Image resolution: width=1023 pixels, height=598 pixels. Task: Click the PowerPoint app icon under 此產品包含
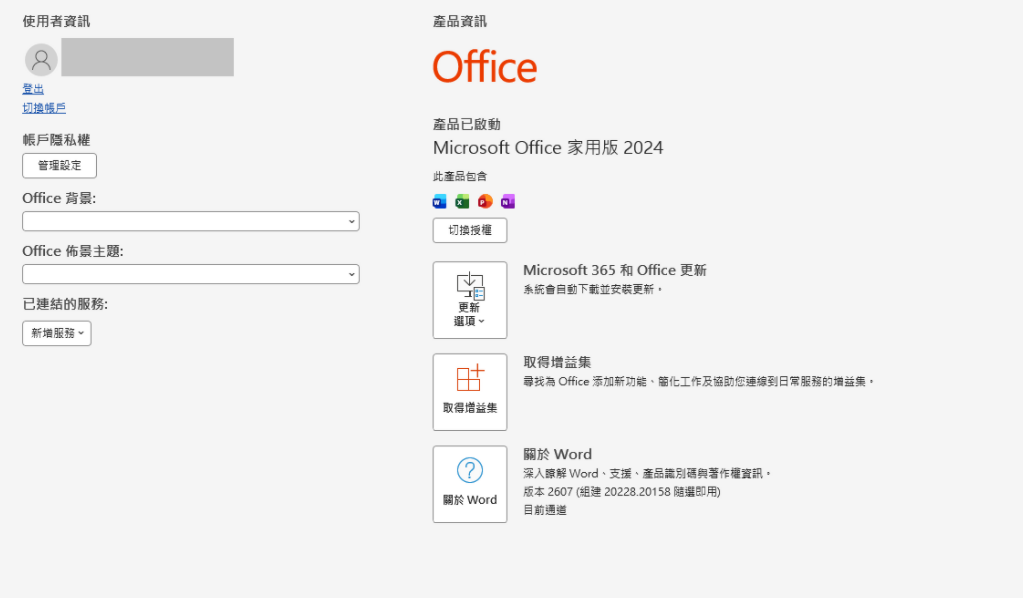coord(485,202)
